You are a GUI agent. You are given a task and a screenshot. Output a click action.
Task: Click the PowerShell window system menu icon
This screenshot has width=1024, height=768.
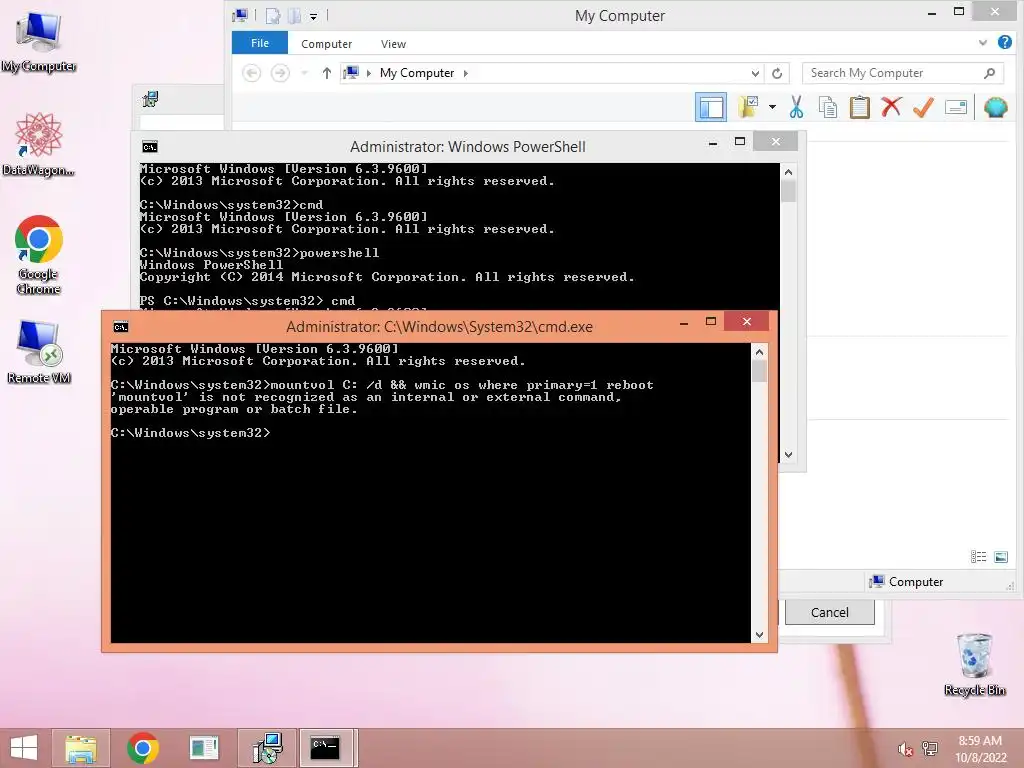click(150, 147)
